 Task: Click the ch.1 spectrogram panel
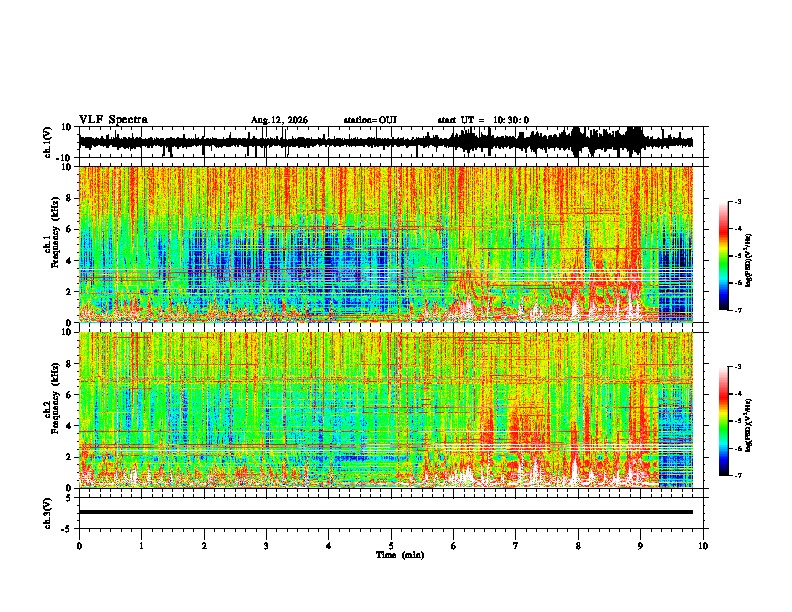(386, 244)
